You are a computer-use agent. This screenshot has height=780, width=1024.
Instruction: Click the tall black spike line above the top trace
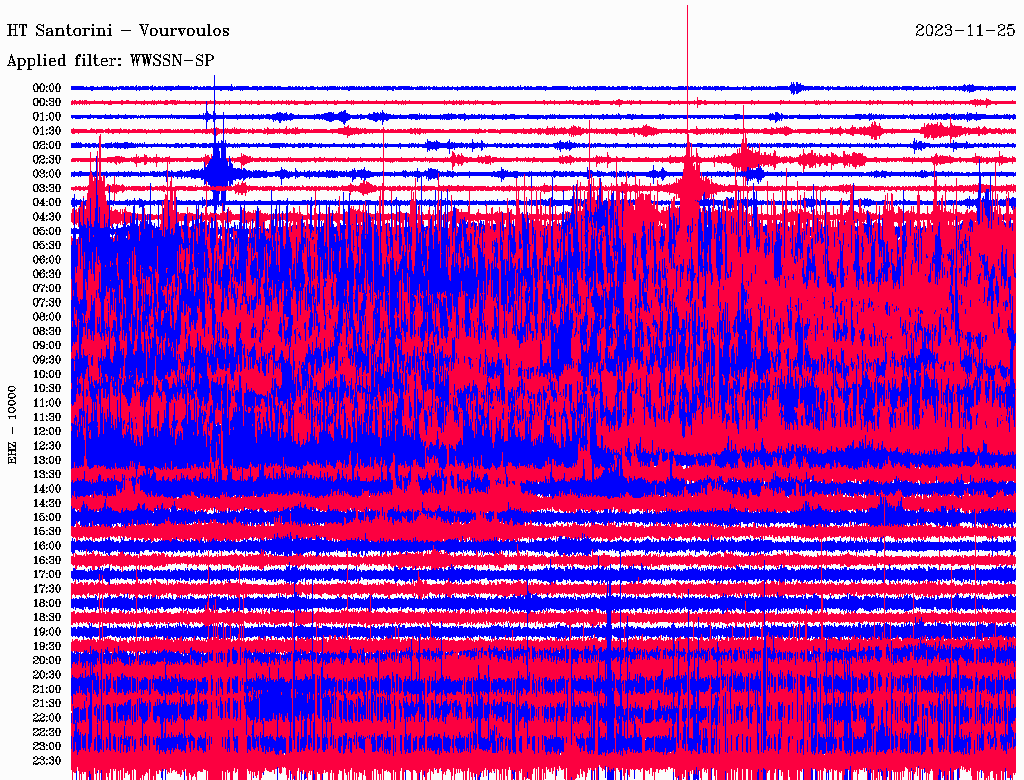point(688,40)
